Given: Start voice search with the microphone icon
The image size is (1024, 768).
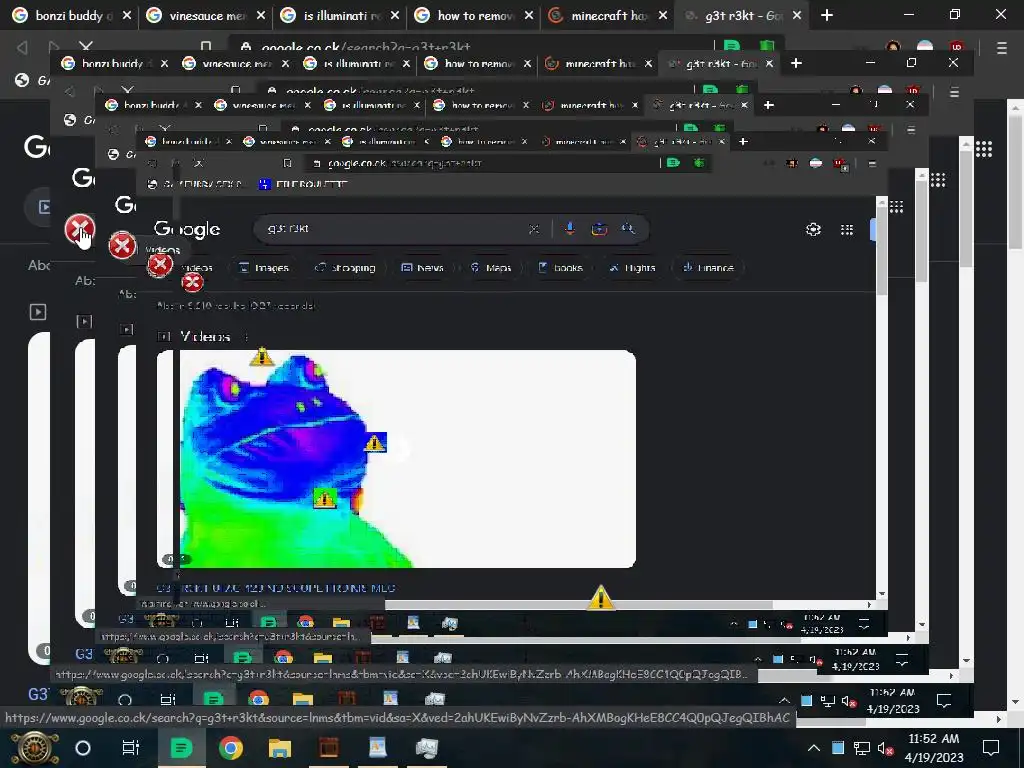Looking at the screenshot, I should [x=569, y=229].
